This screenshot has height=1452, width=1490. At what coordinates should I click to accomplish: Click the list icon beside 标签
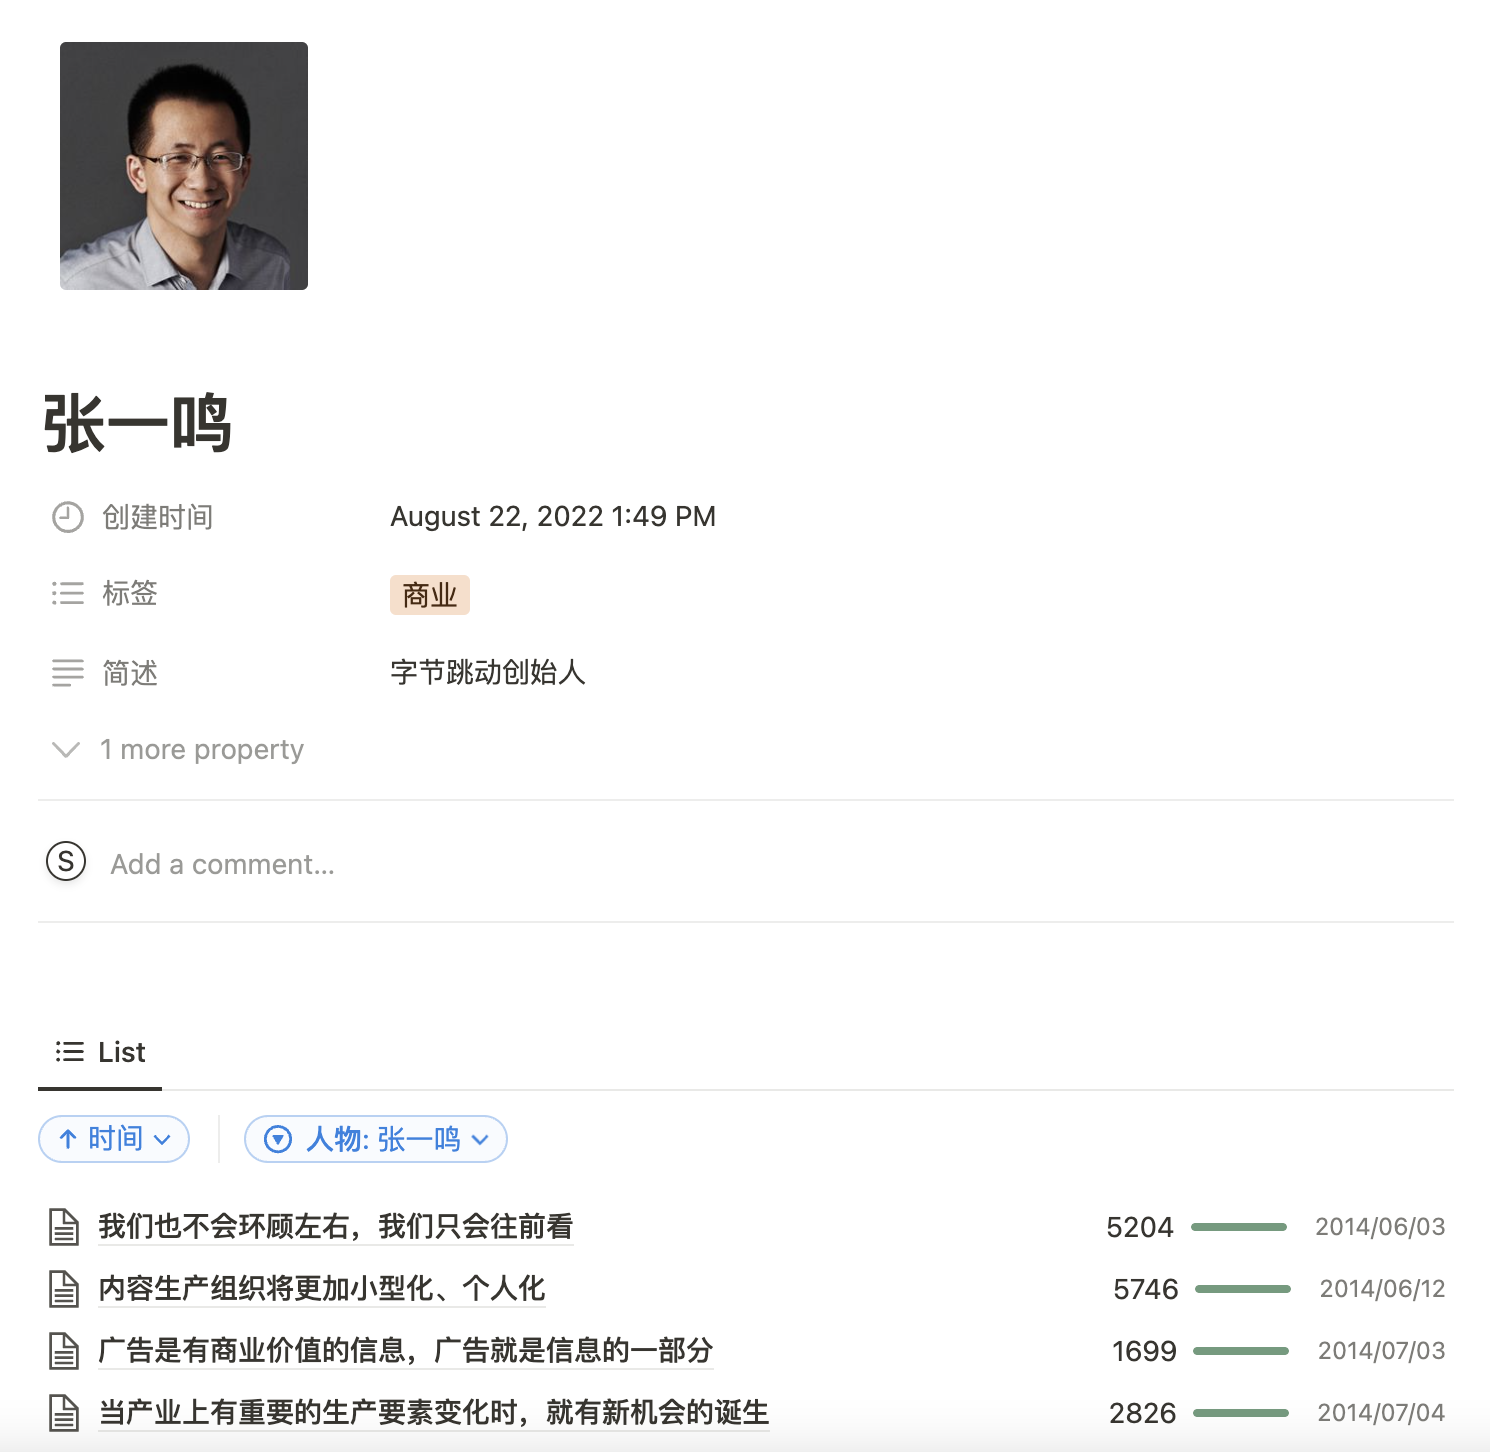pyautogui.click(x=68, y=593)
